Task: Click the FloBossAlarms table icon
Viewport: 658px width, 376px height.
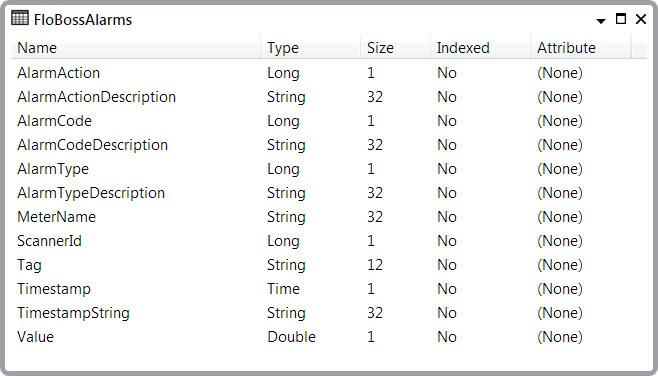Action: pos(20,19)
